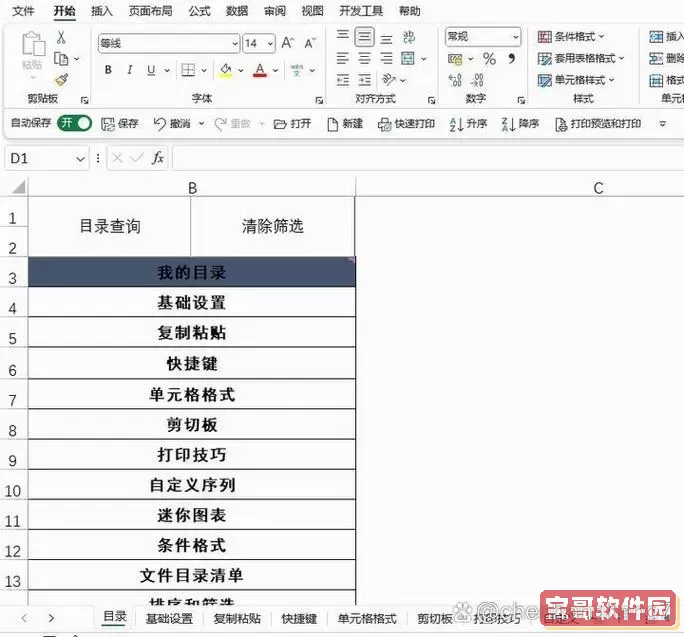Switch to the 页面布局 ribbon tab
The height and width of the screenshot is (637, 684).
click(150, 11)
